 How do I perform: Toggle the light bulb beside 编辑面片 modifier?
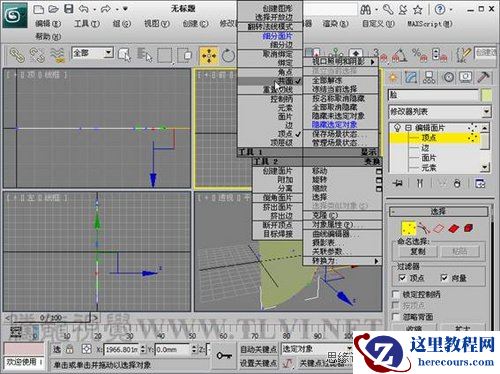(397, 128)
